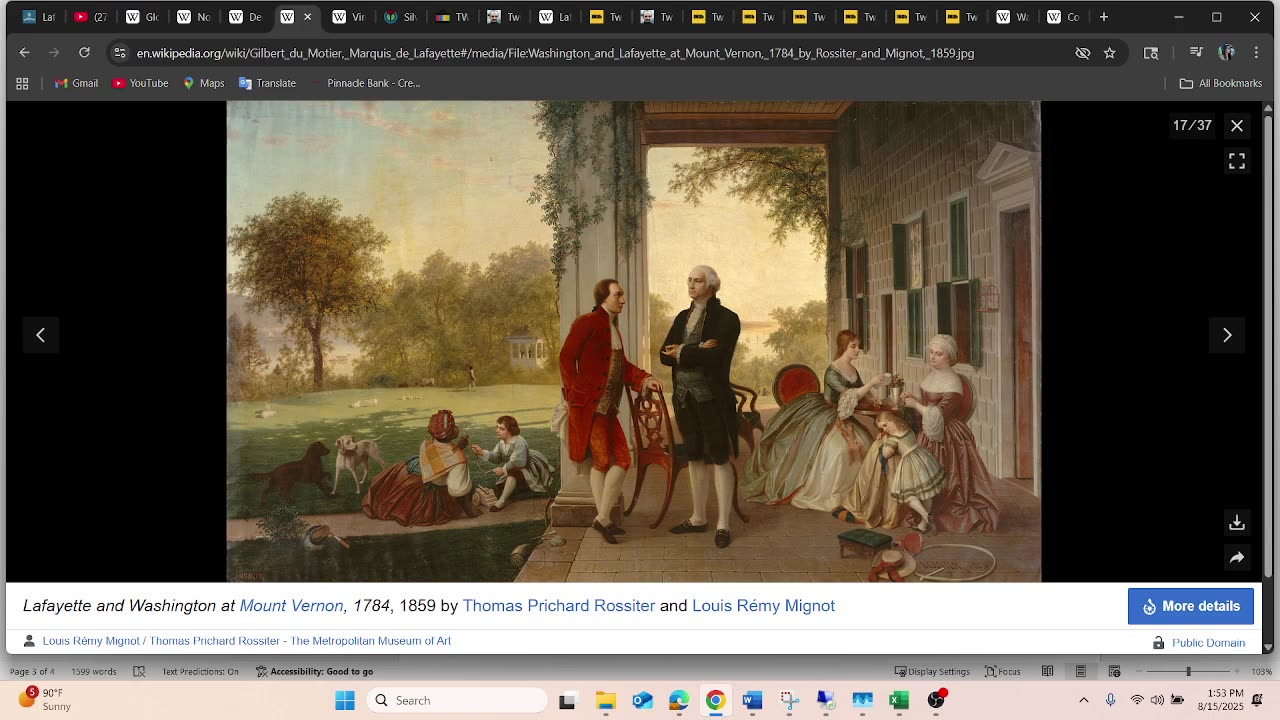Share the image using the share arrow icon
The width and height of the screenshot is (1280, 720).
click(x=1237, y=558)
